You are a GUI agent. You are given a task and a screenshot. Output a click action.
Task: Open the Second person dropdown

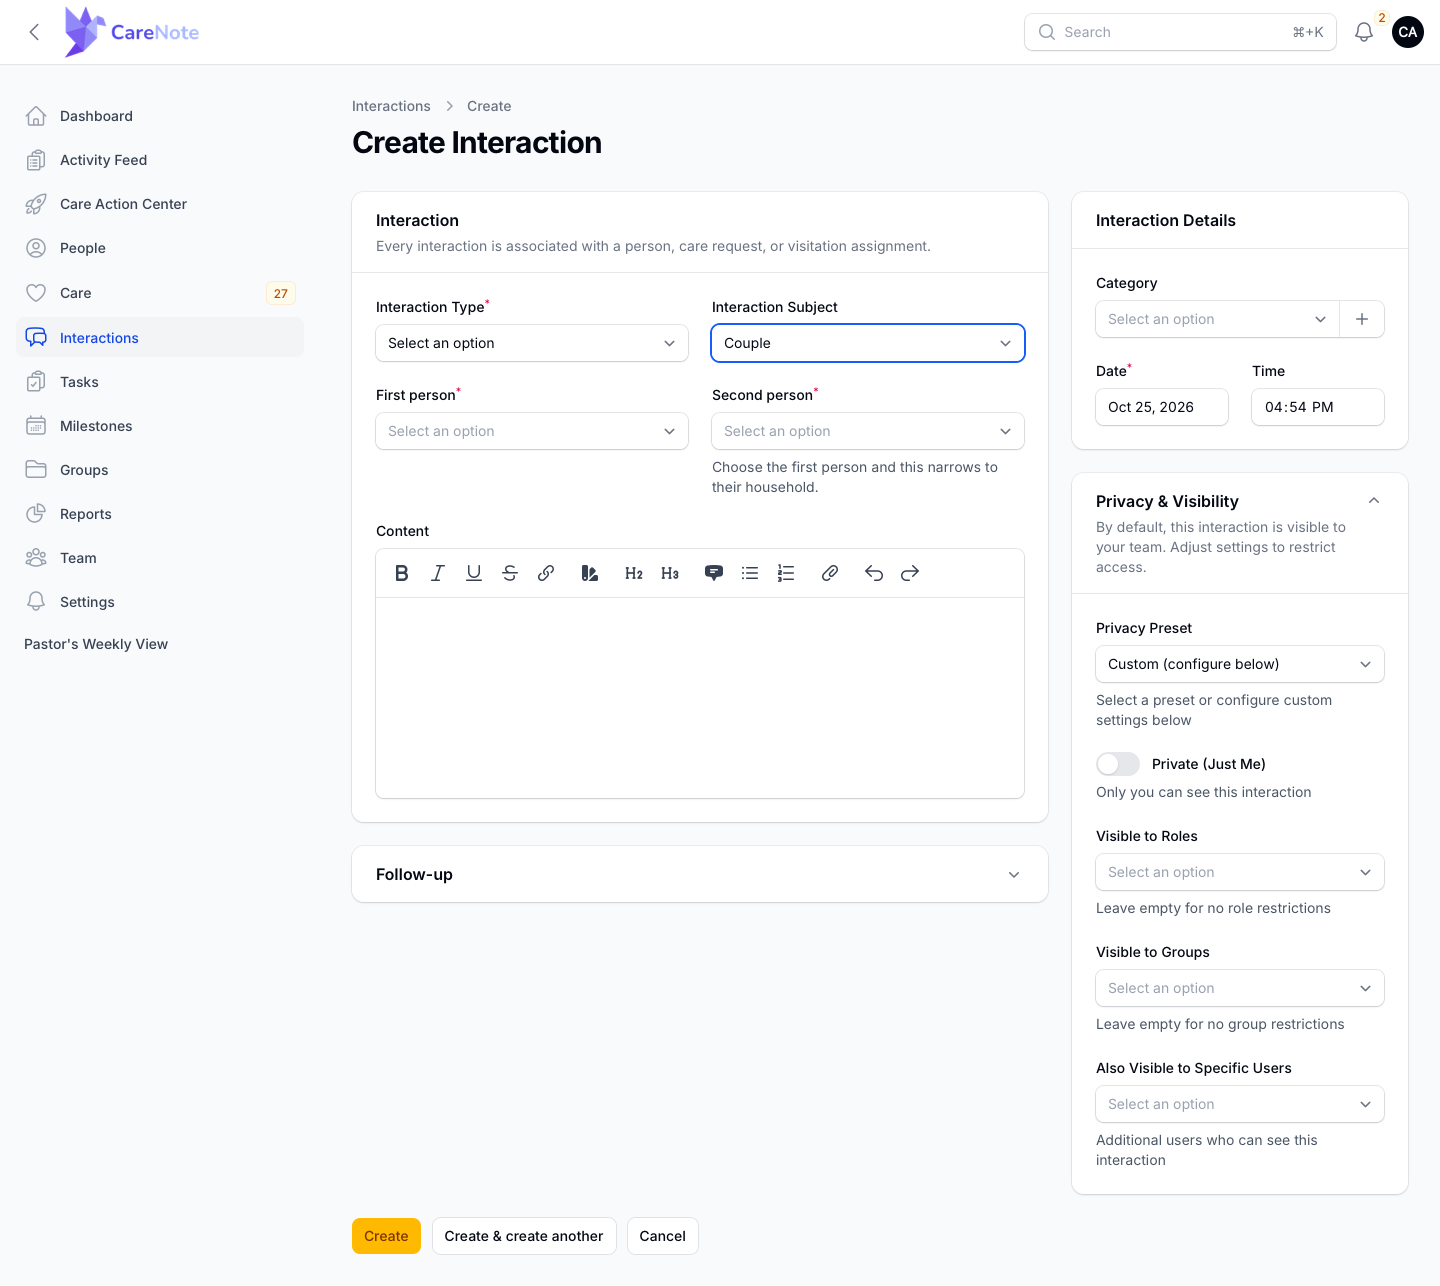pyautogui.click(x=868, y=431)
